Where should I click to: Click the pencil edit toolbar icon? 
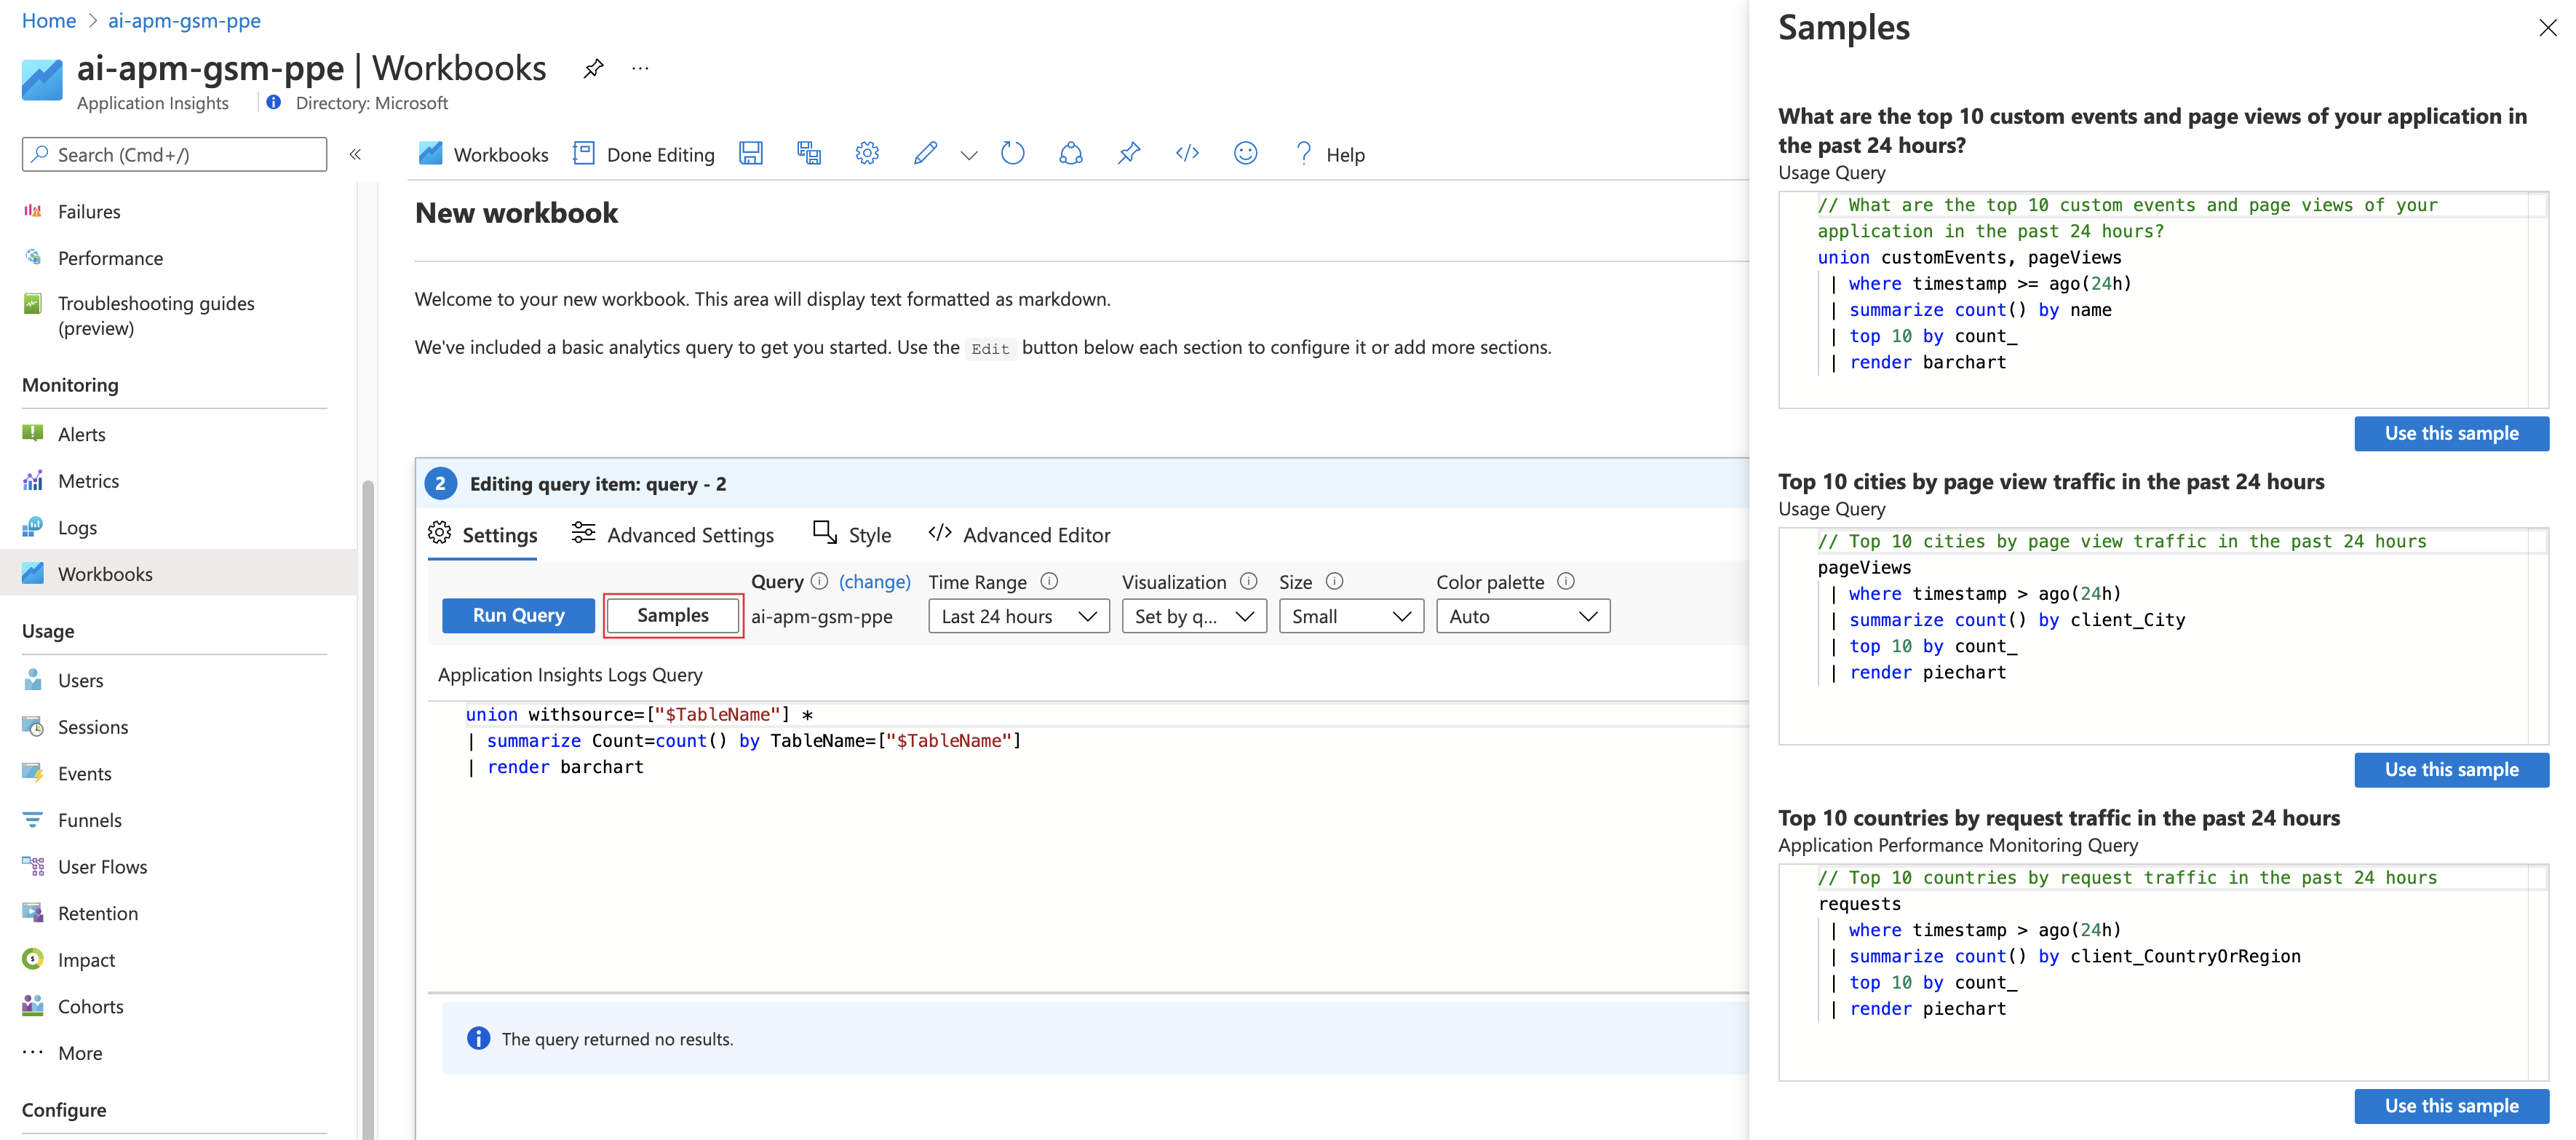pos(925,154)
